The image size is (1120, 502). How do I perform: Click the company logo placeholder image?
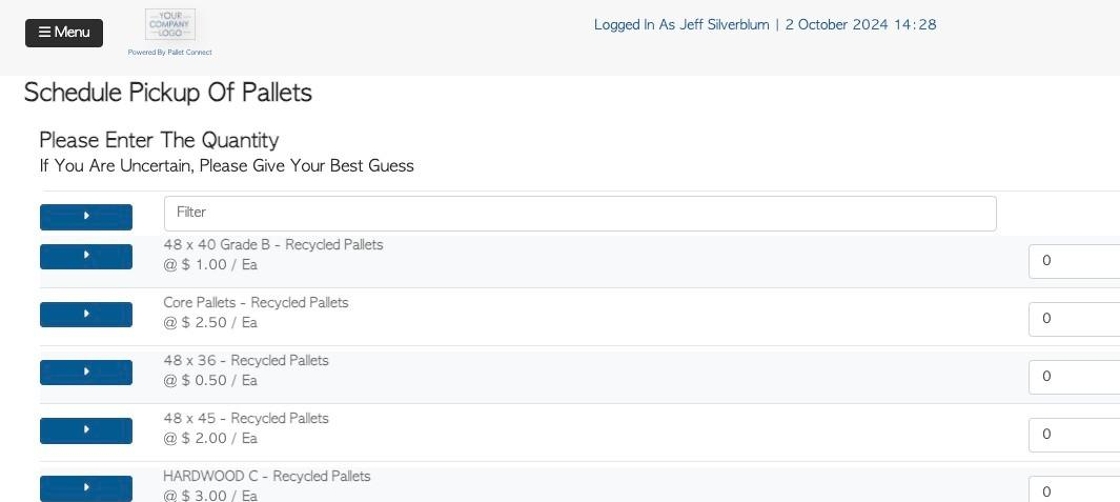170,24
